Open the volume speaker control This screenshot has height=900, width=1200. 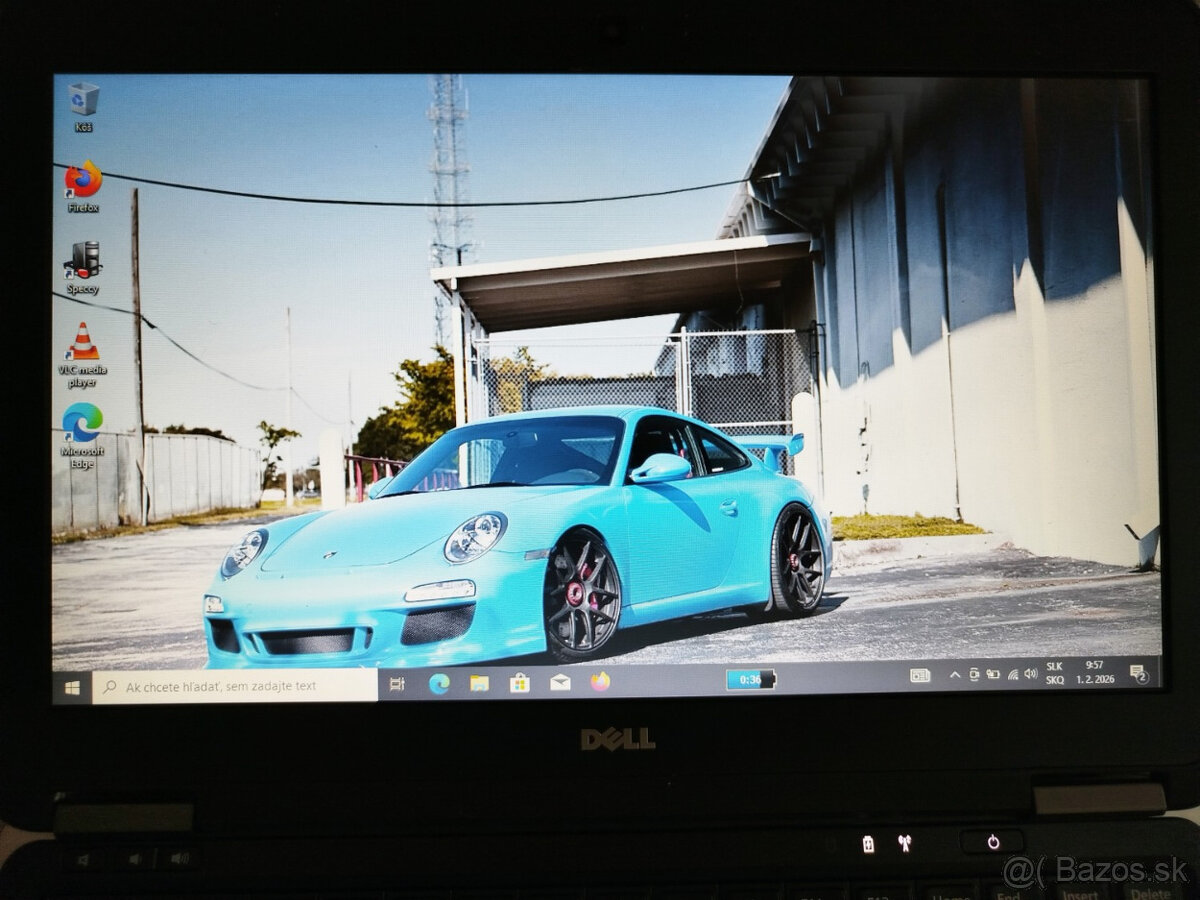[1031, 674]
